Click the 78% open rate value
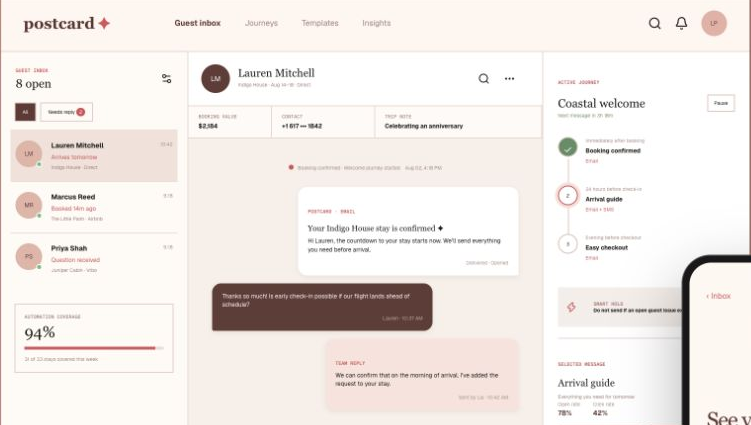The height and width of the screenshot is (425, 751). [x=565, y=413]
